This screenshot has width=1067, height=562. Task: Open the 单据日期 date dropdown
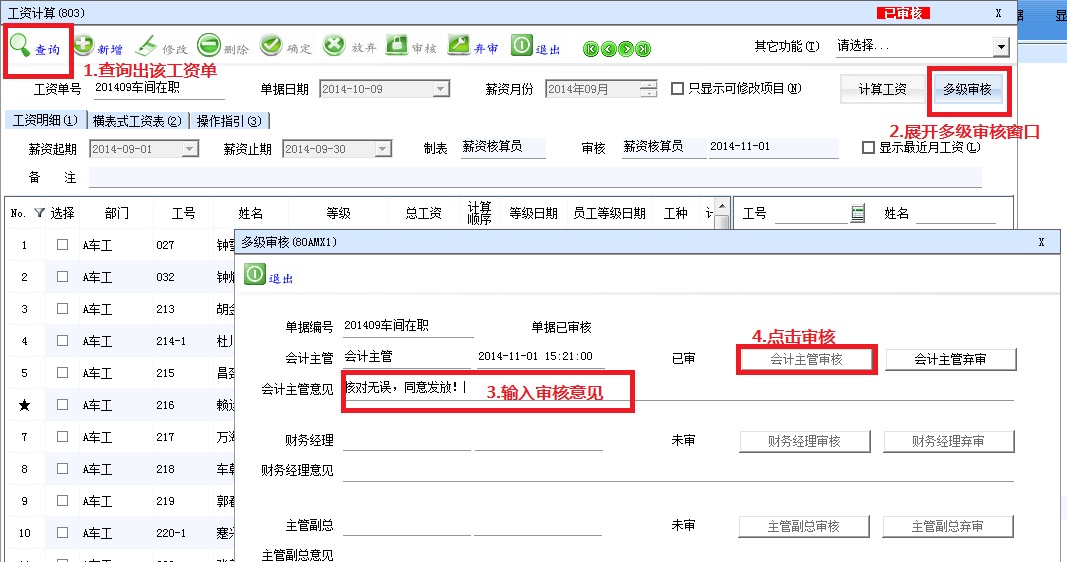click(441, 89)
